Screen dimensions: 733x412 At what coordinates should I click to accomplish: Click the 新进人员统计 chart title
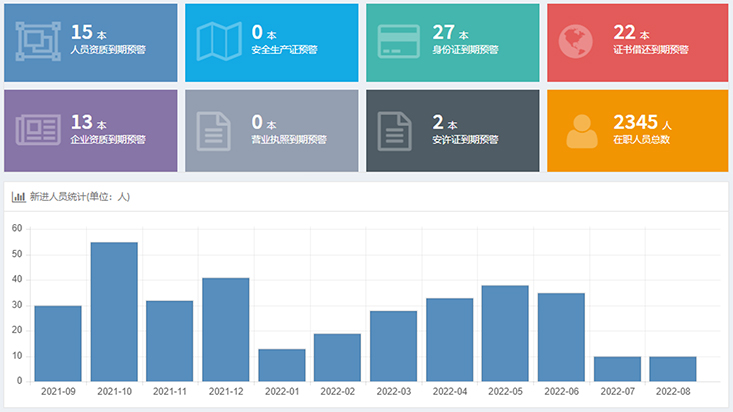click(x=80, y=197)
